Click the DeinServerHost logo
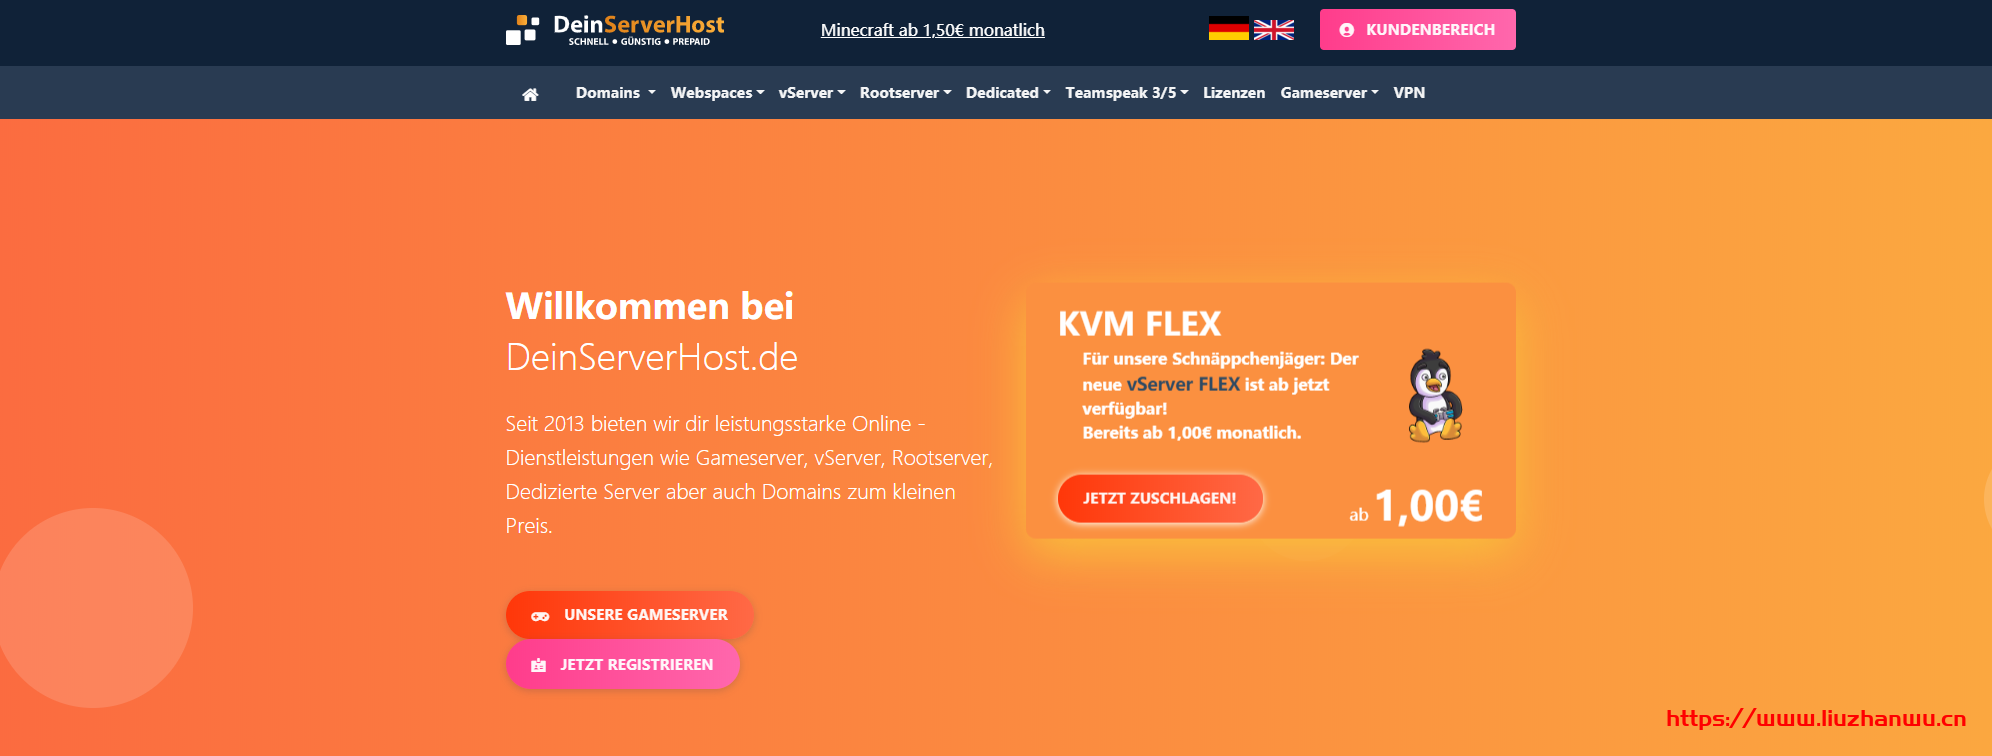This screenshot has width=1992, height=756. (x=615, y=30)
